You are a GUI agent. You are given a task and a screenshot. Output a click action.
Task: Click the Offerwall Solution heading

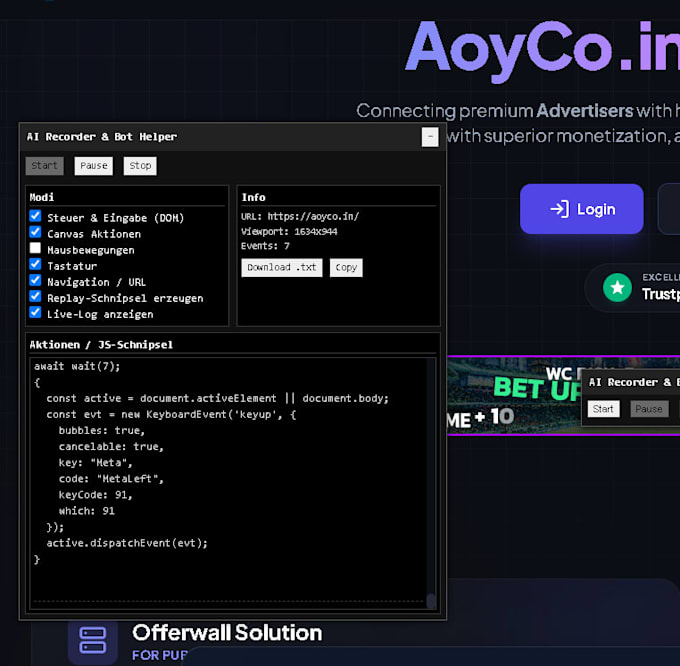click(227, 633)
